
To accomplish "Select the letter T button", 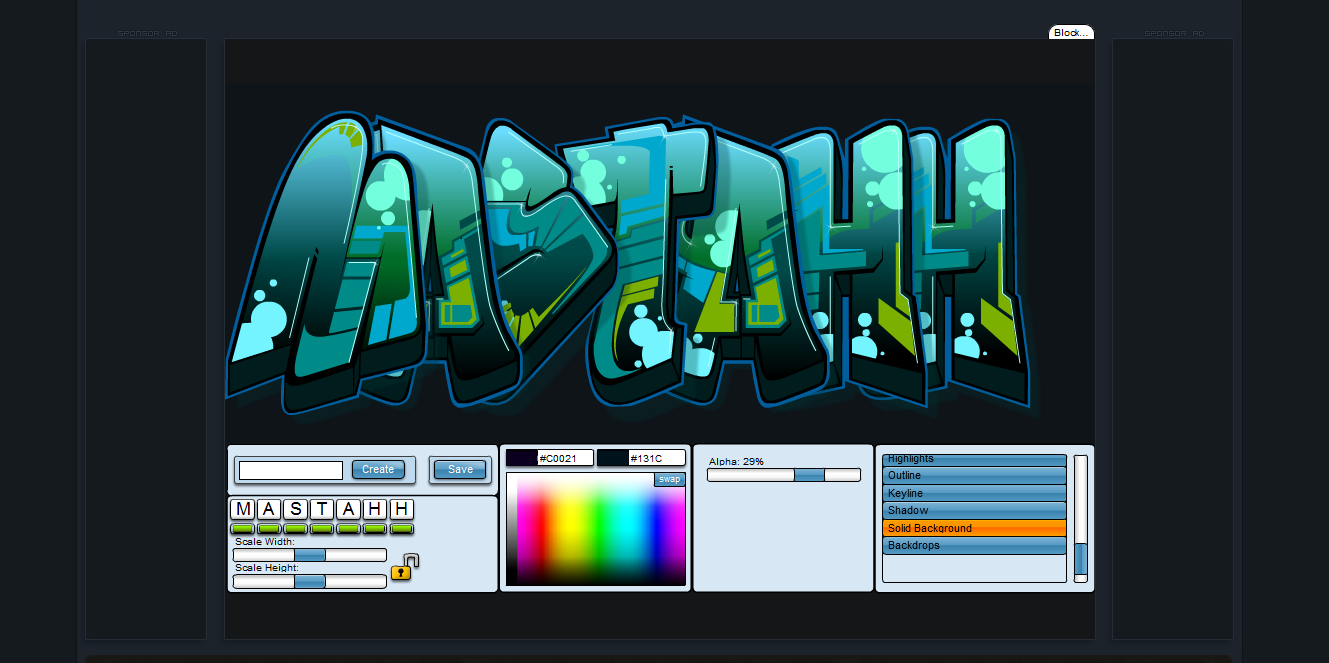I will click(x=322, y=509).
